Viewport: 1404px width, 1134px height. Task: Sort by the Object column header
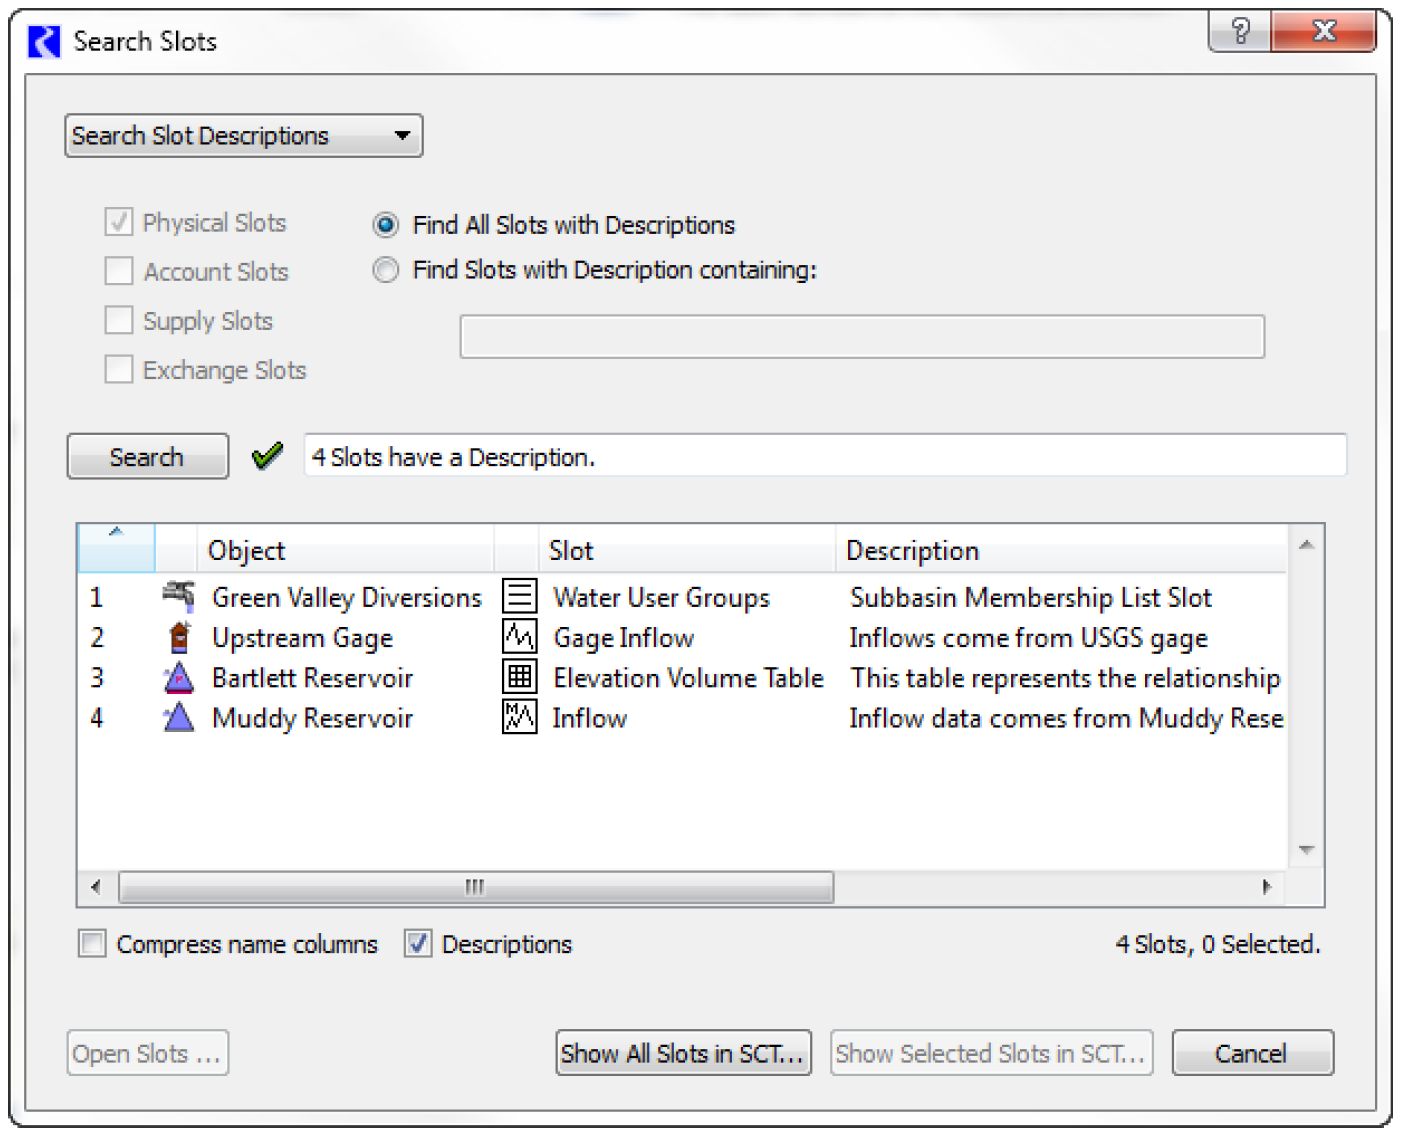(345, 550)
